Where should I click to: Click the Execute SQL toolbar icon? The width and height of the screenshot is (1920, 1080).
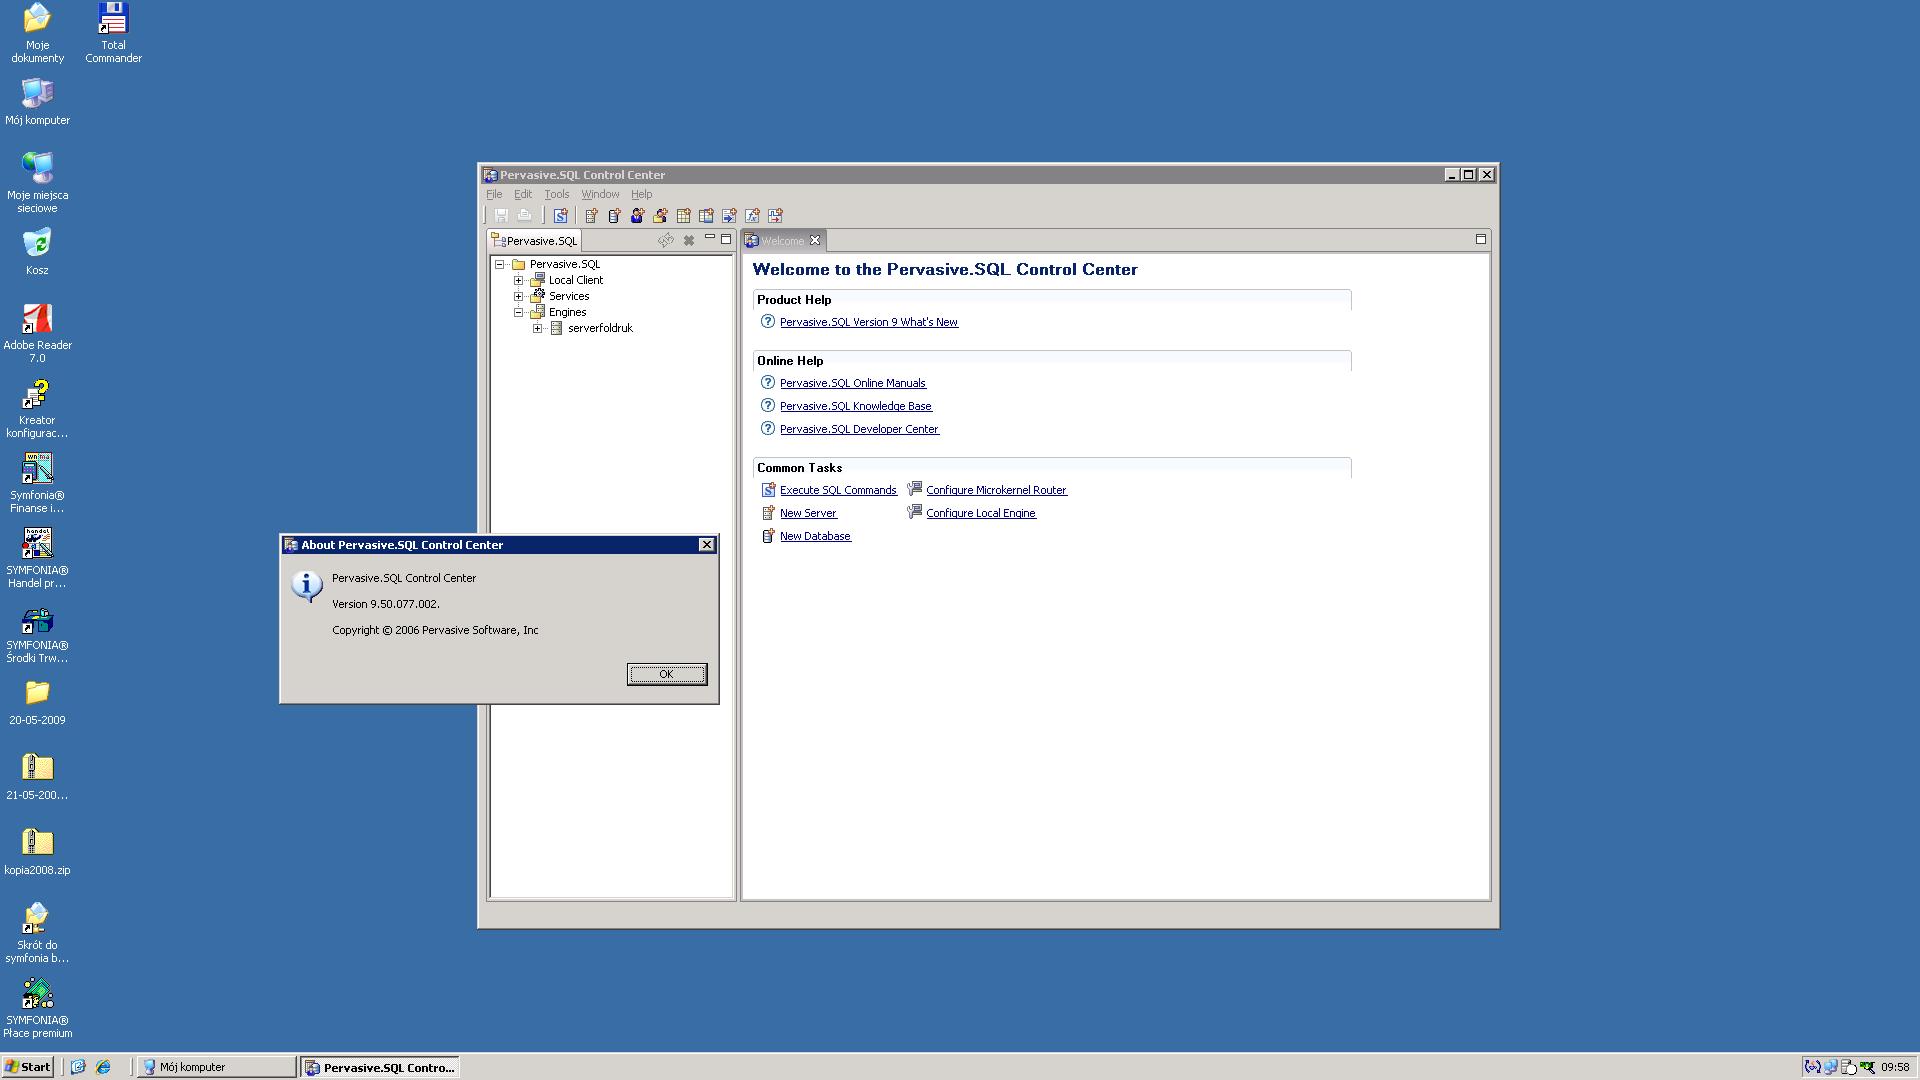560,215
